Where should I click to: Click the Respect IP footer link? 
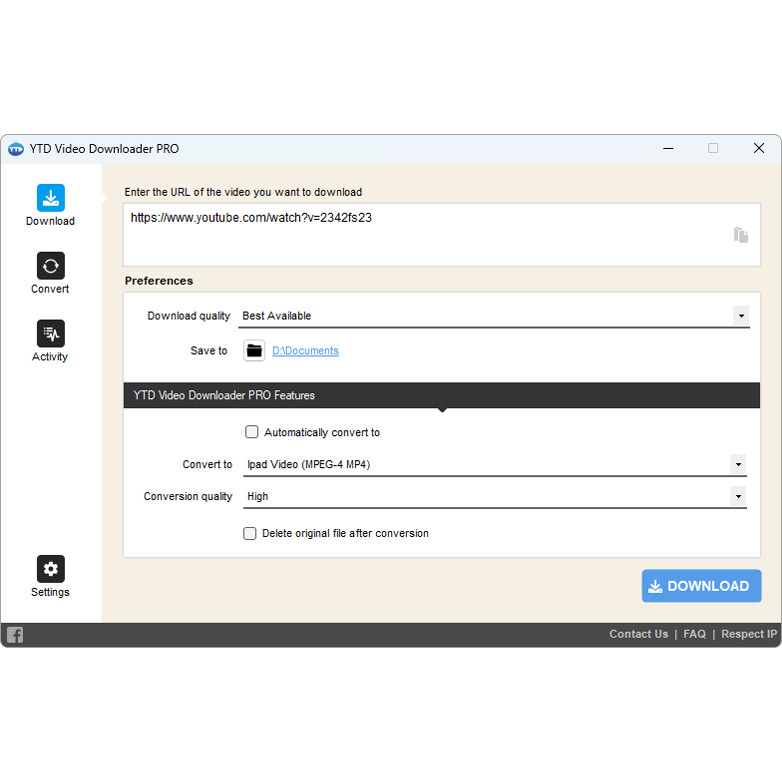(749, 634)
